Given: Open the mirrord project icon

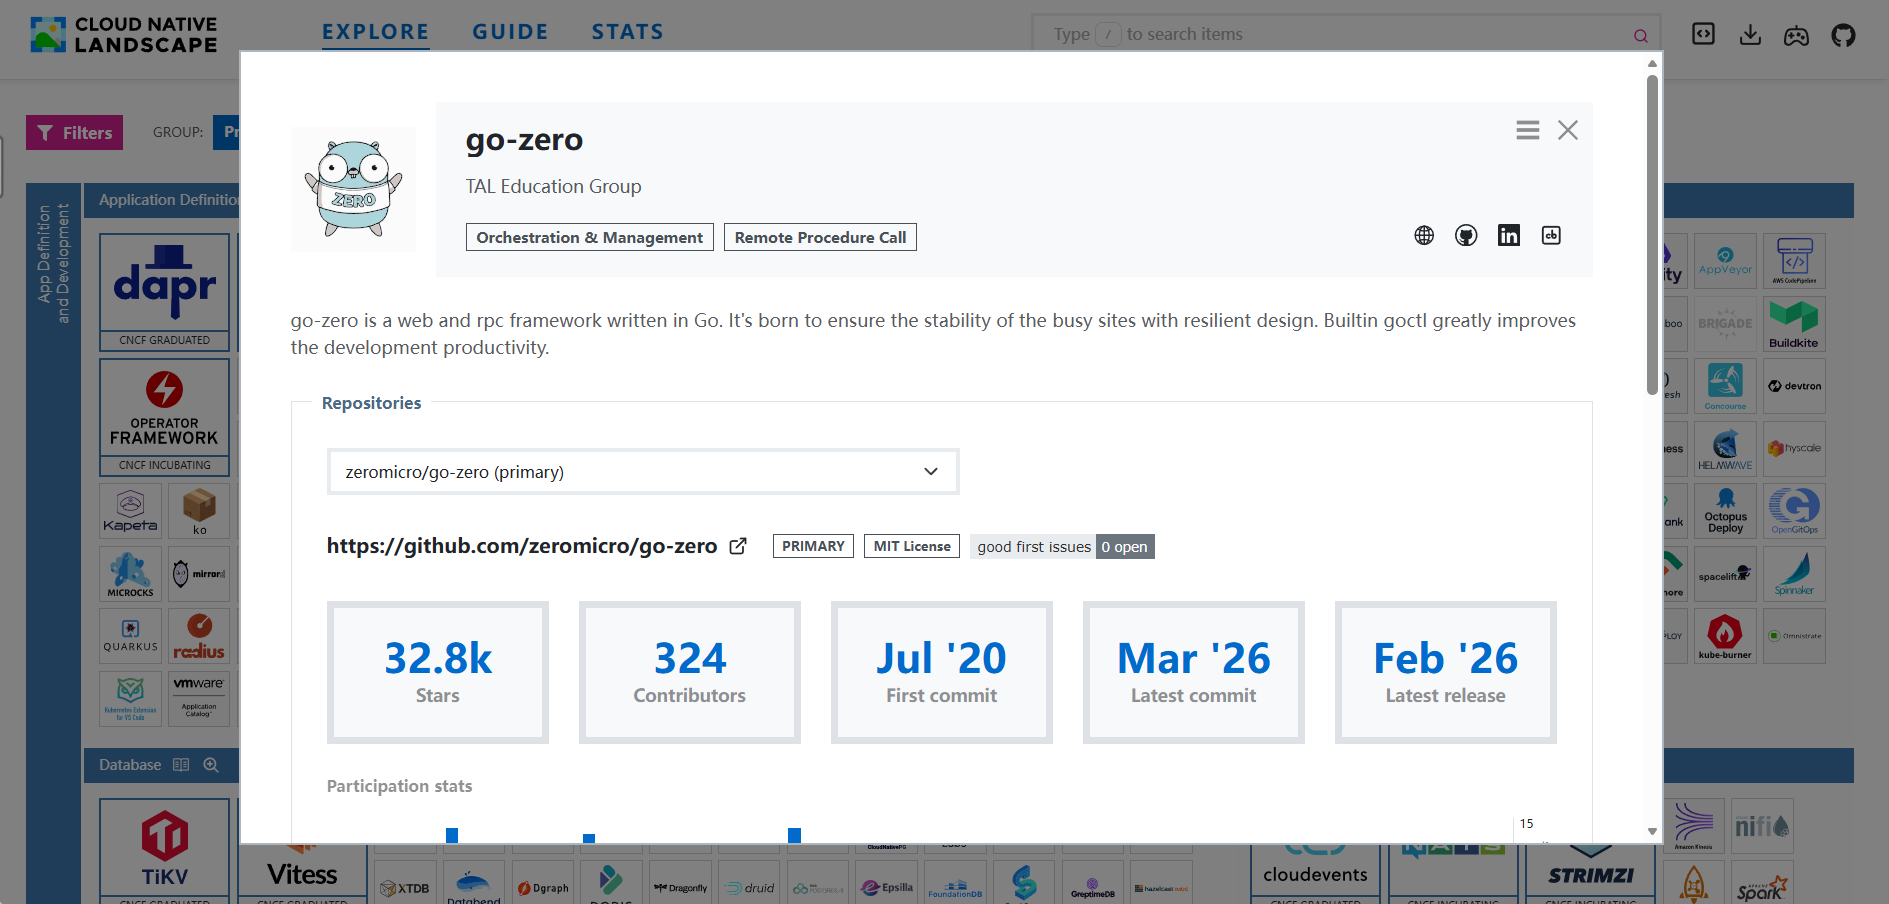Looking at the screenshot, I should tap(199, 574).
